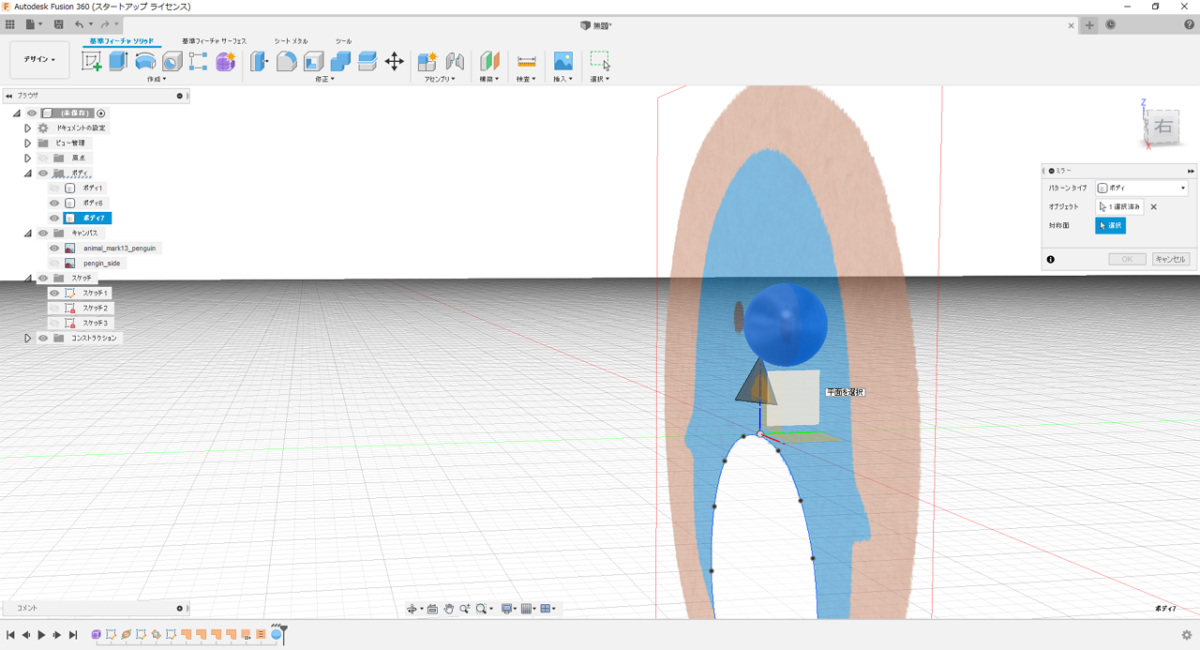Click the 1 選択済み object selector
This screenshot has height=650, width=1200.
coord(1119,207)
